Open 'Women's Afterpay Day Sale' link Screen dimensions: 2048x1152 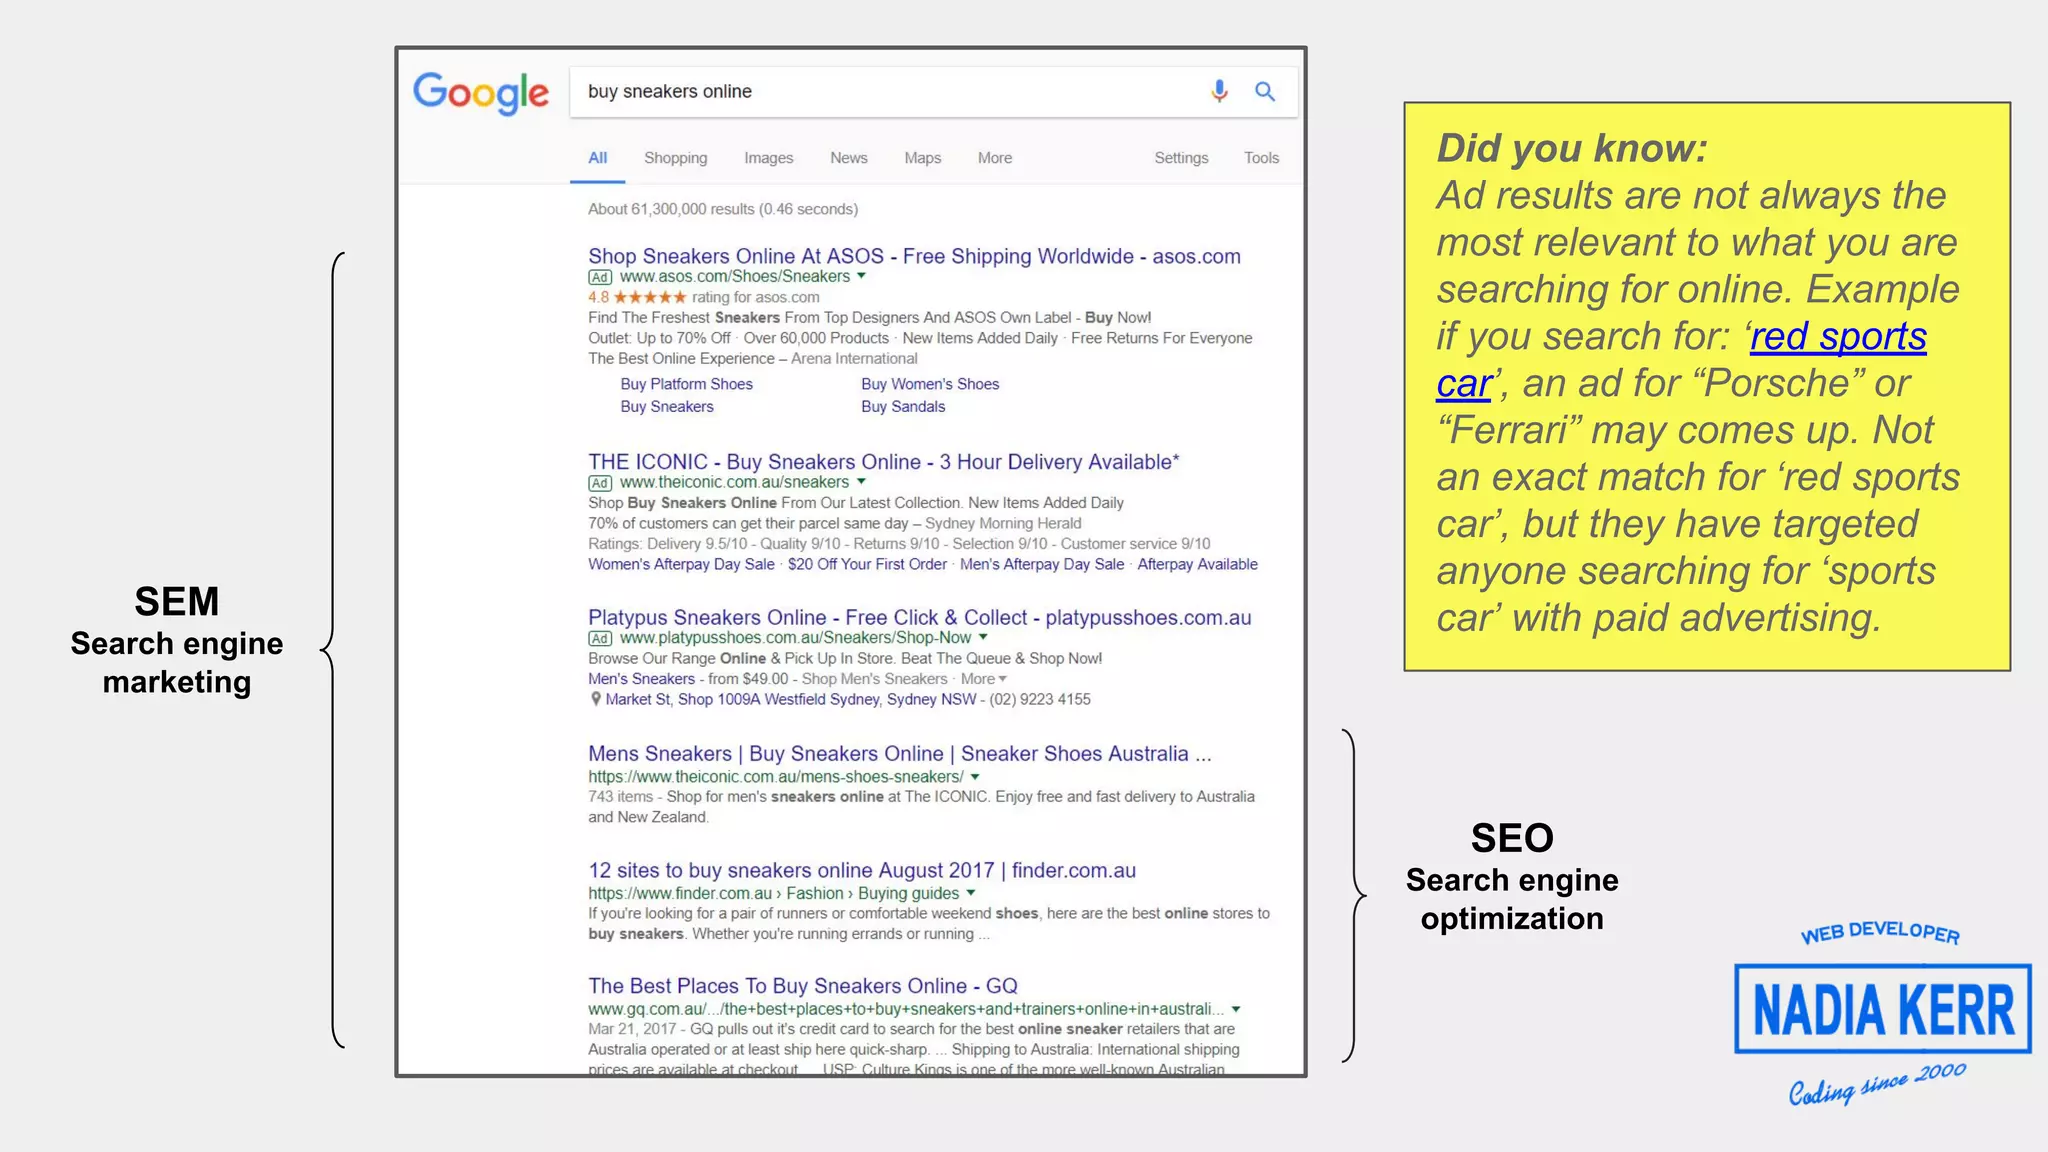681,565
